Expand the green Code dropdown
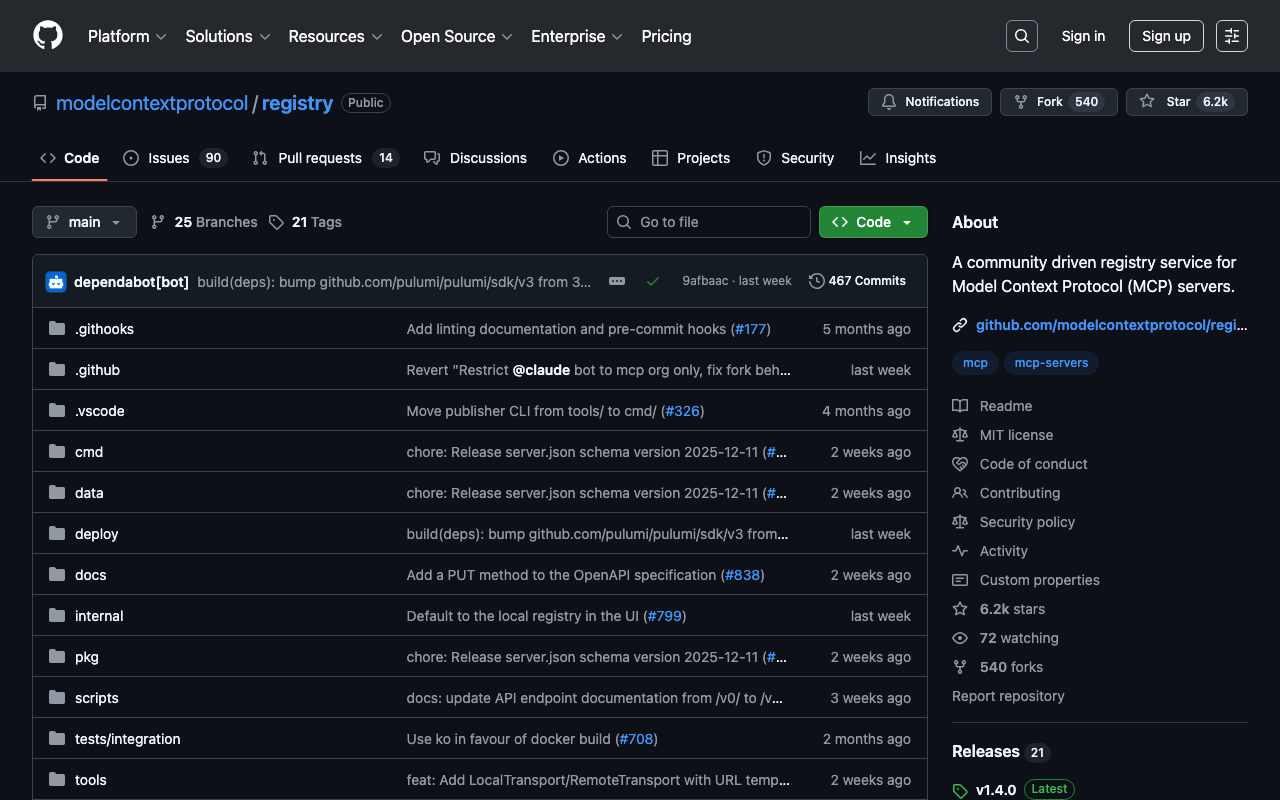 (873, 222)
